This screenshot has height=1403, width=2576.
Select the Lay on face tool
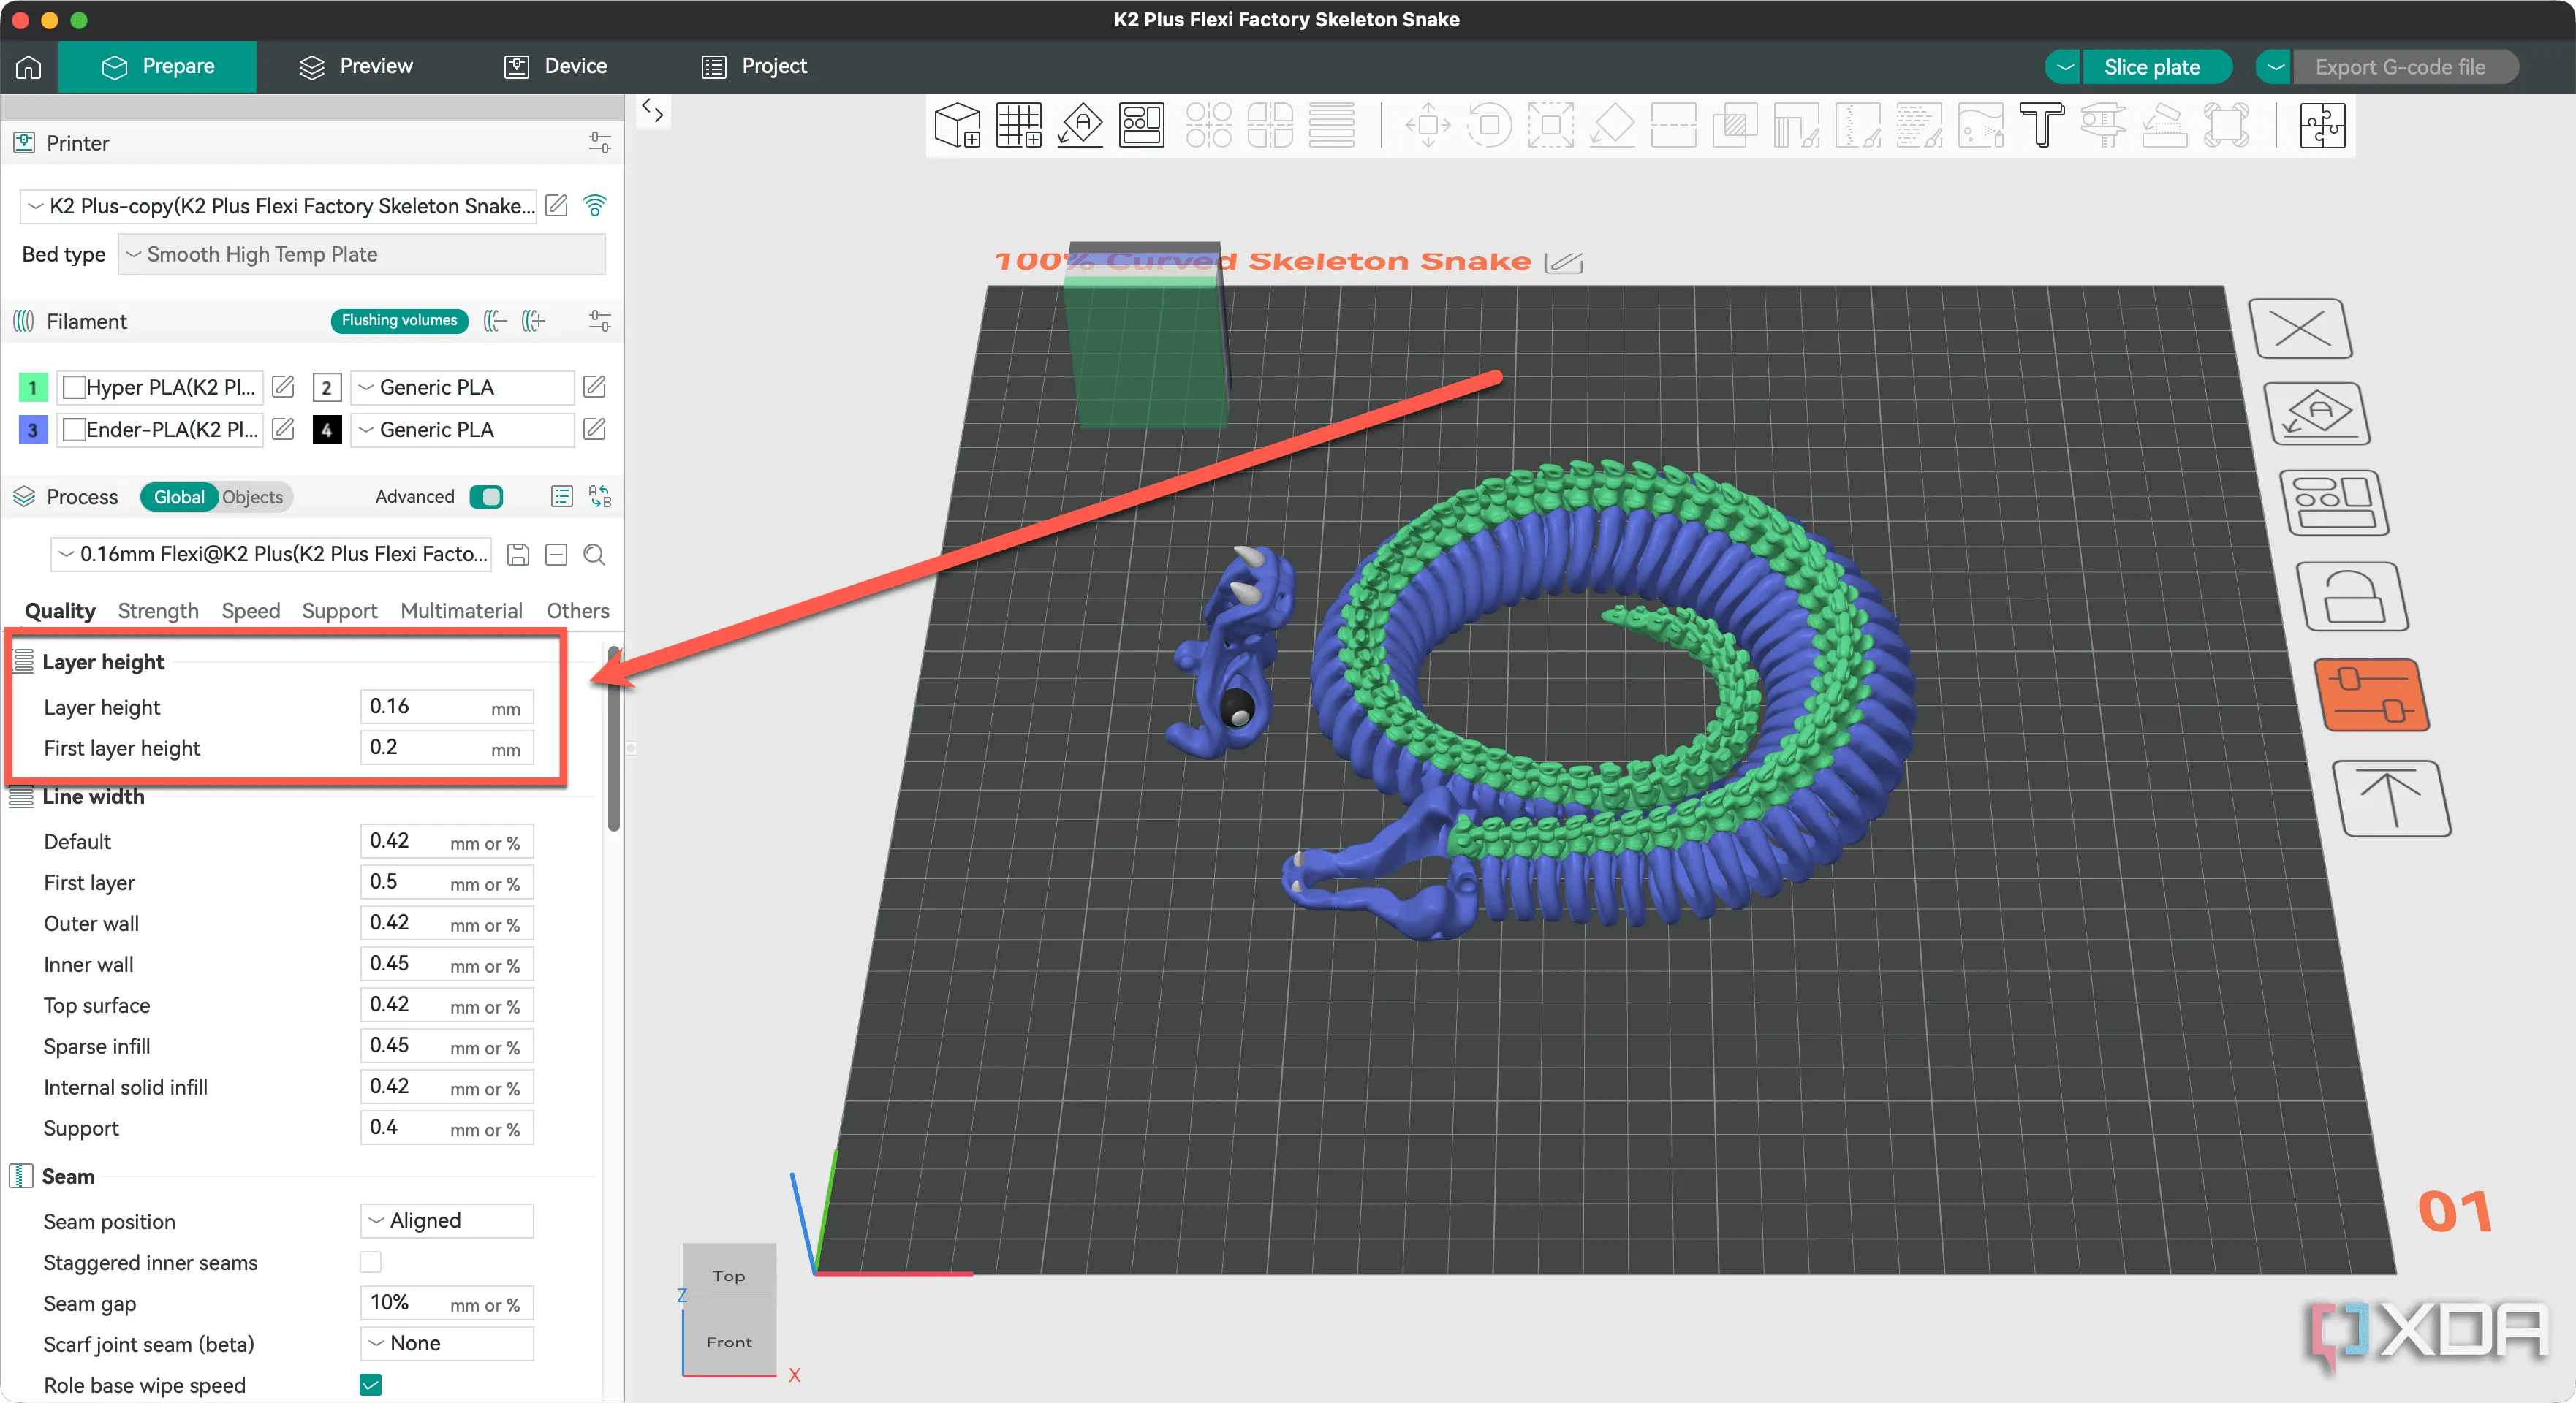[1612, 125]
